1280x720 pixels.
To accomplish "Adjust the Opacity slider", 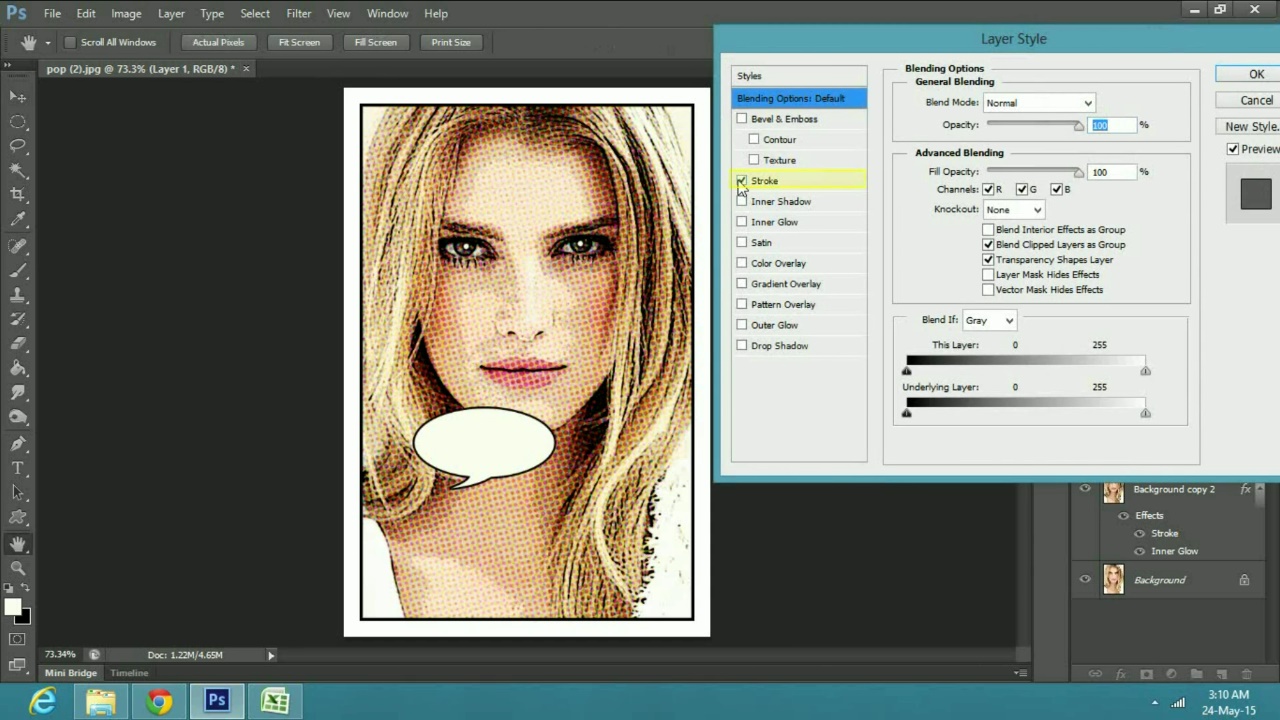I will (x=1078, y=126).
